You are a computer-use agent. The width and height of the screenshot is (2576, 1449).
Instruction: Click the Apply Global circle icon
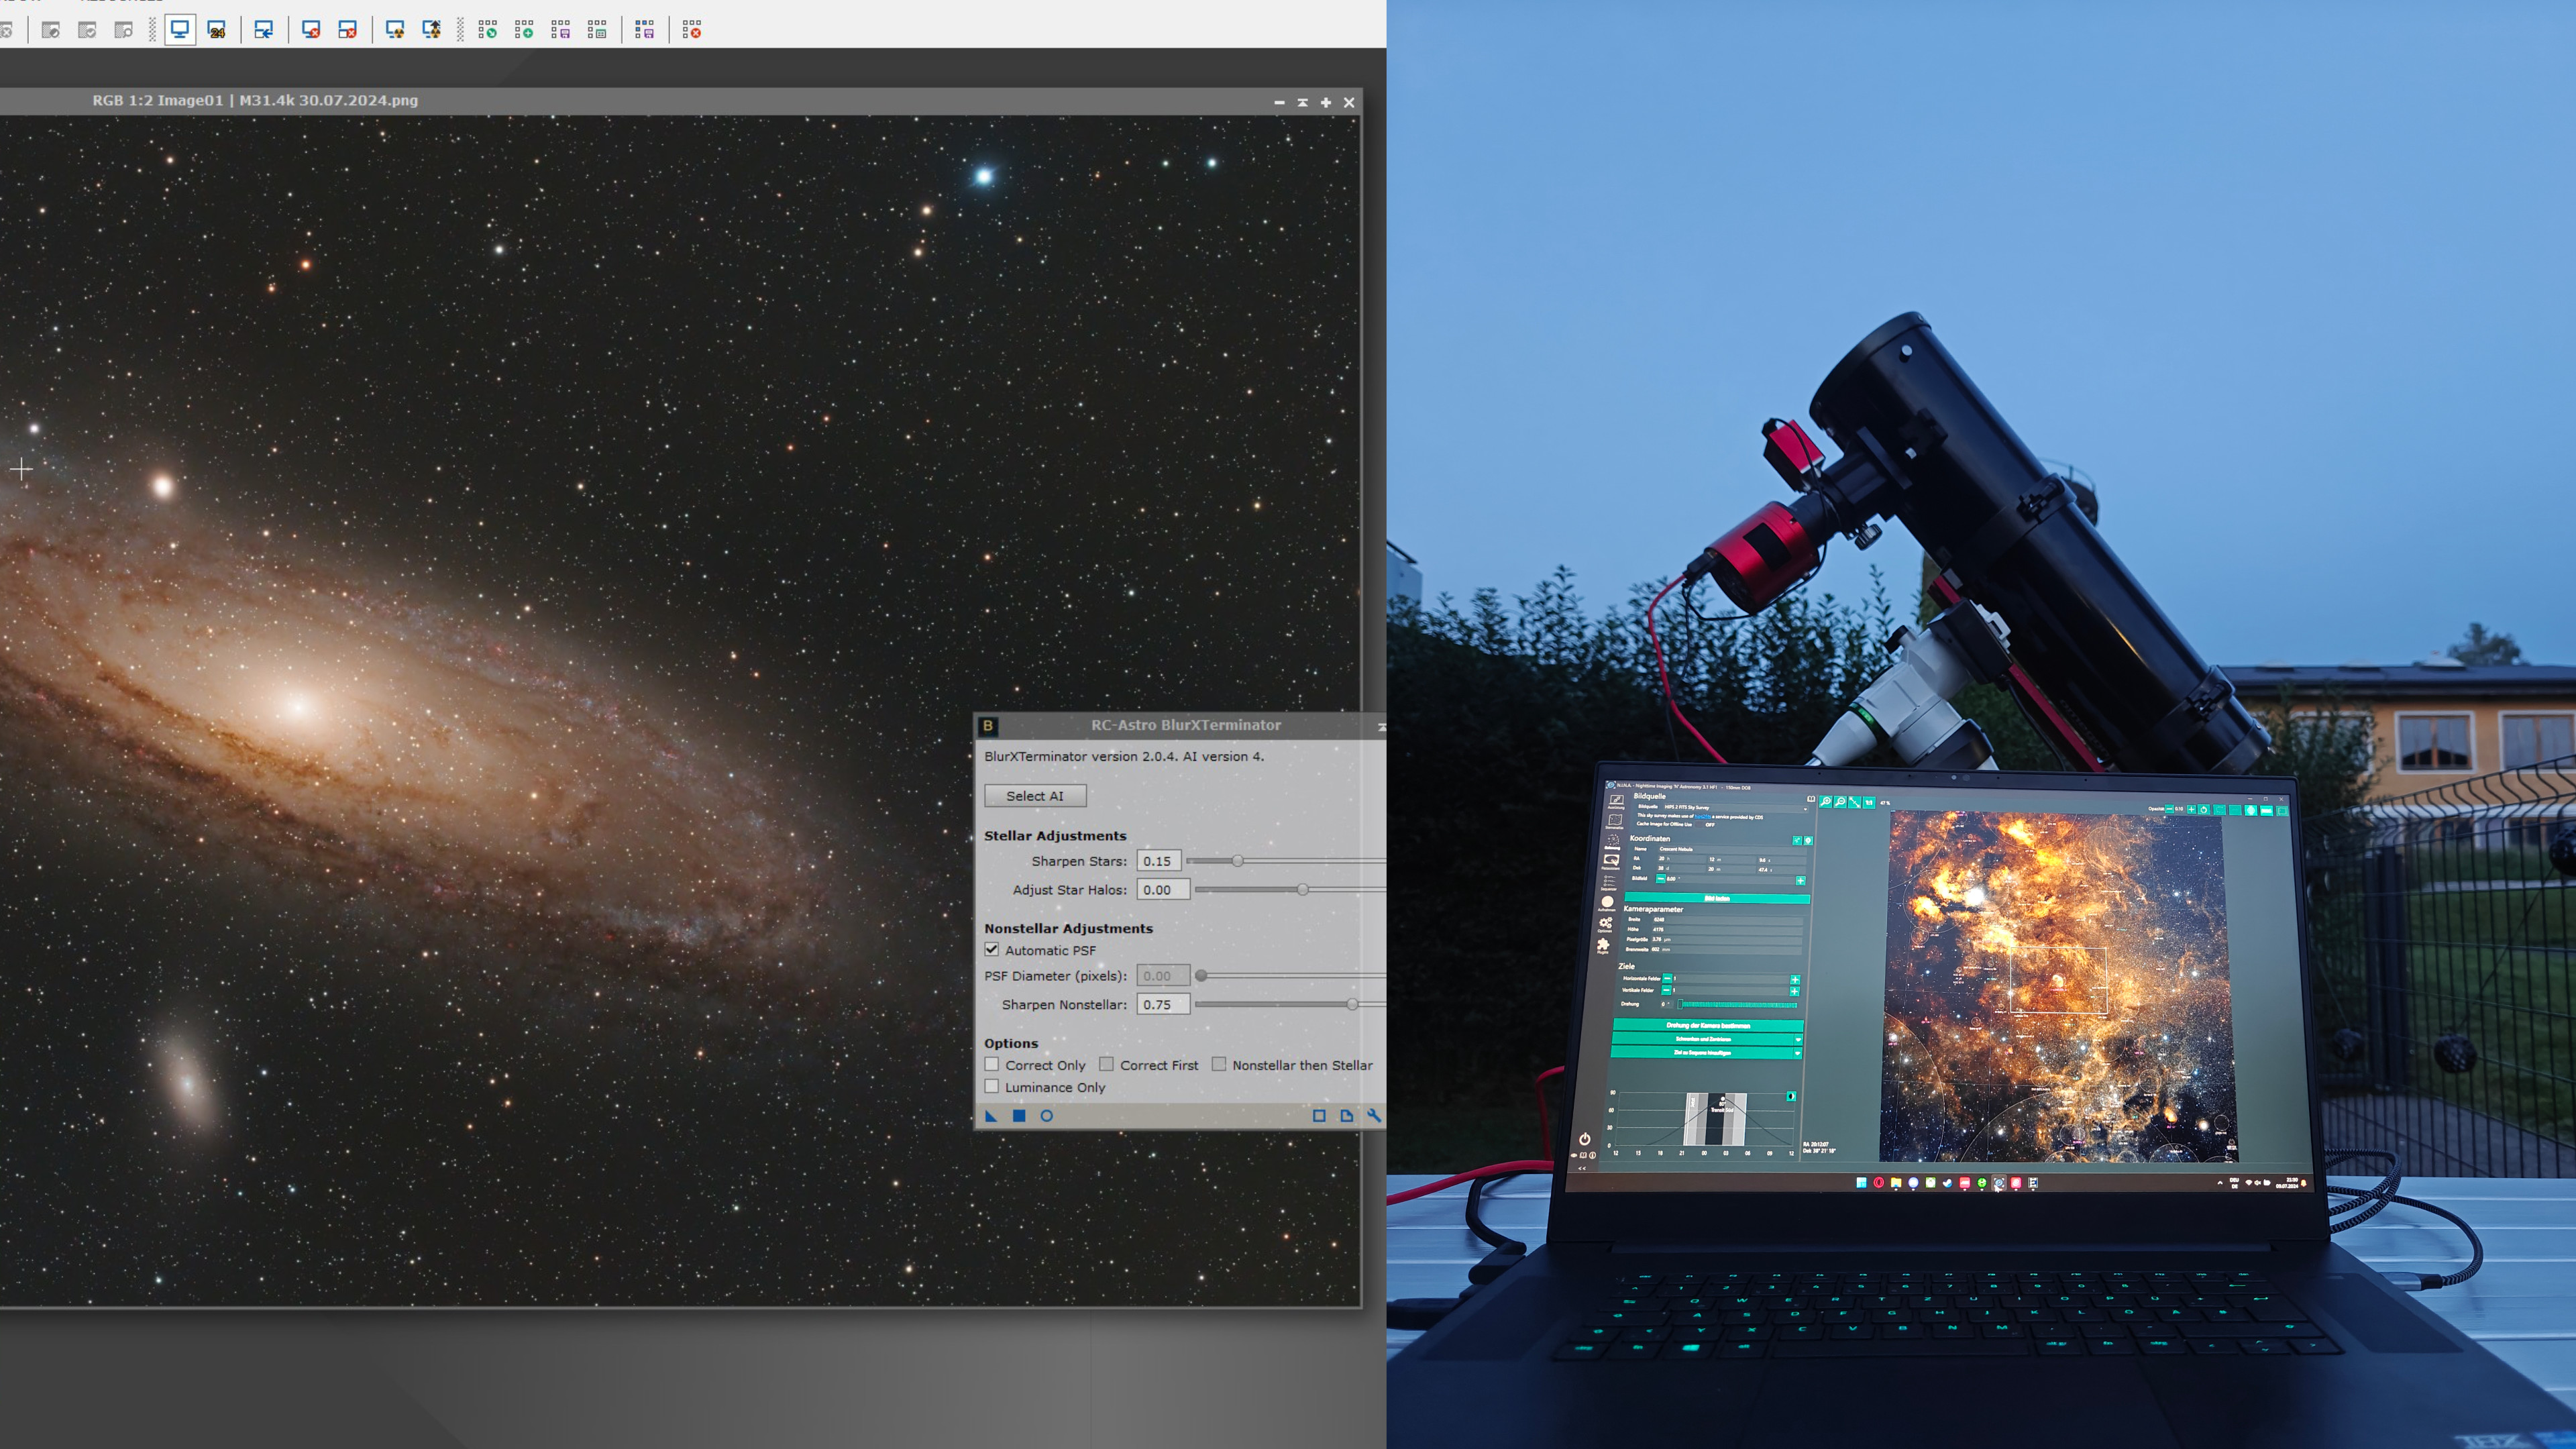(1047, 1116)
